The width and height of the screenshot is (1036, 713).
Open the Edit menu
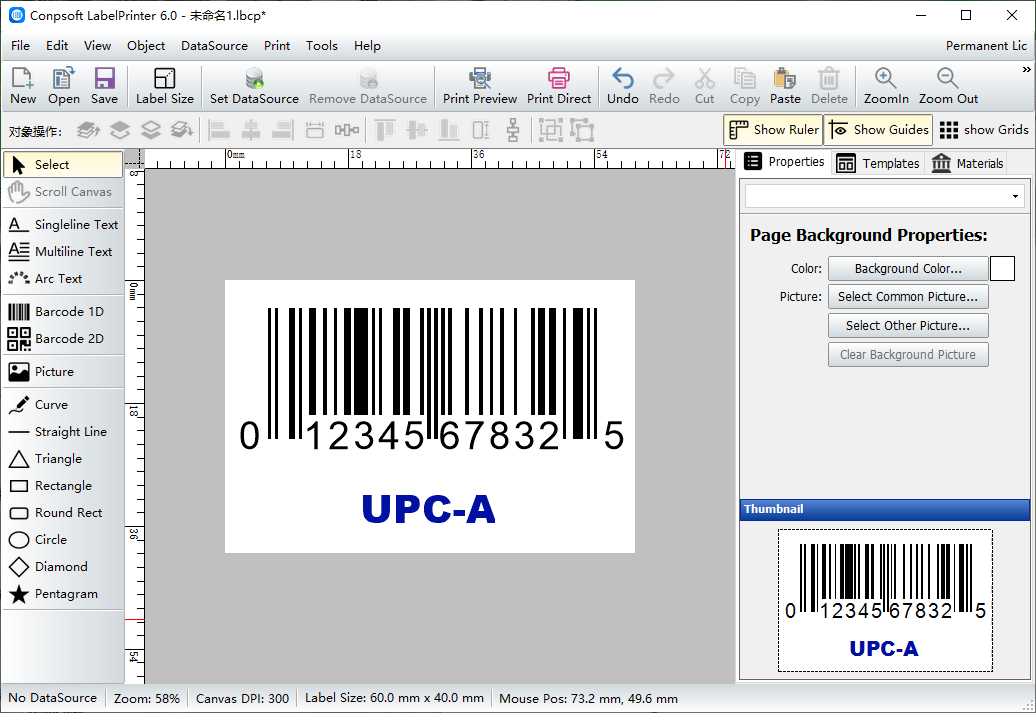[x=57, y=46]
